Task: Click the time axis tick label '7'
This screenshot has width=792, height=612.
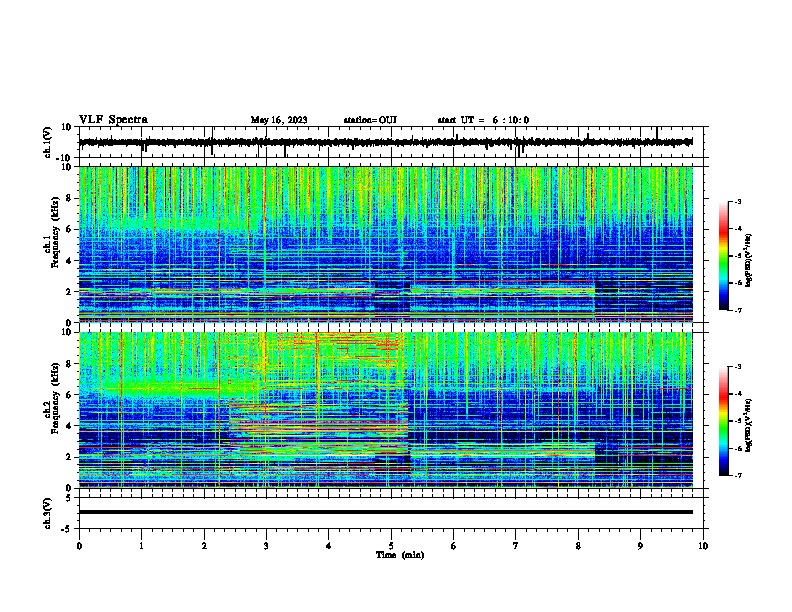Action: coord(516,546)
